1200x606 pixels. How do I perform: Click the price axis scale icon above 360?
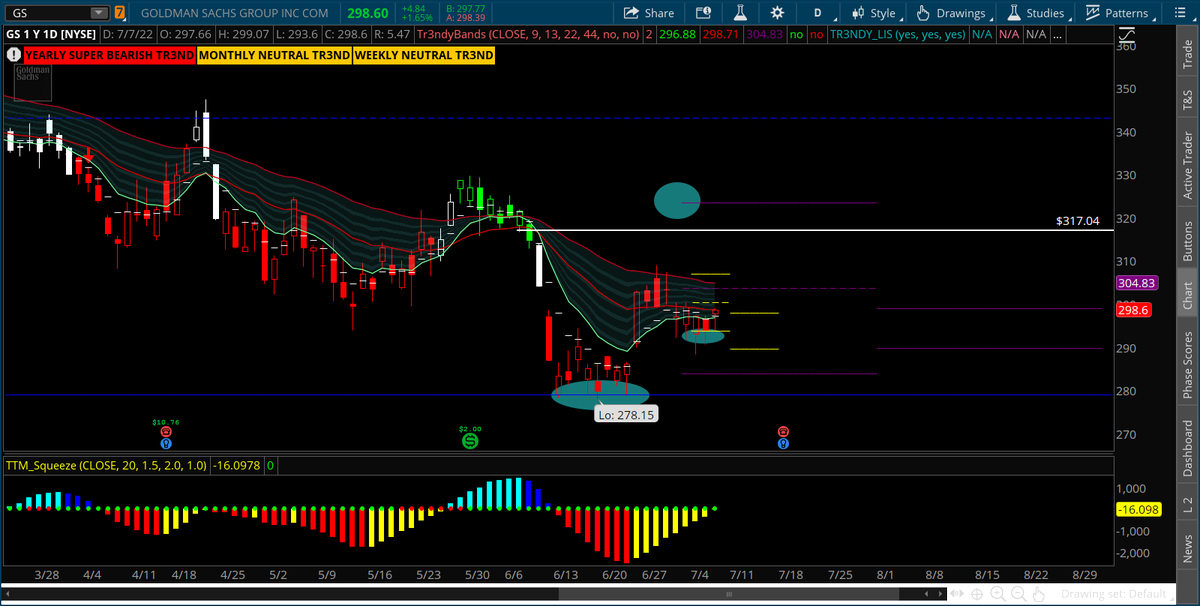(1129, 33)
